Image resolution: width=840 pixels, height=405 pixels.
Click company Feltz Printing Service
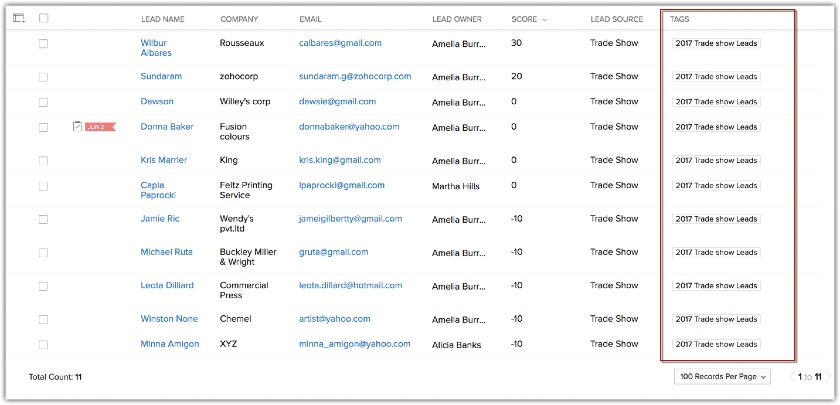[x=246, y=190]
